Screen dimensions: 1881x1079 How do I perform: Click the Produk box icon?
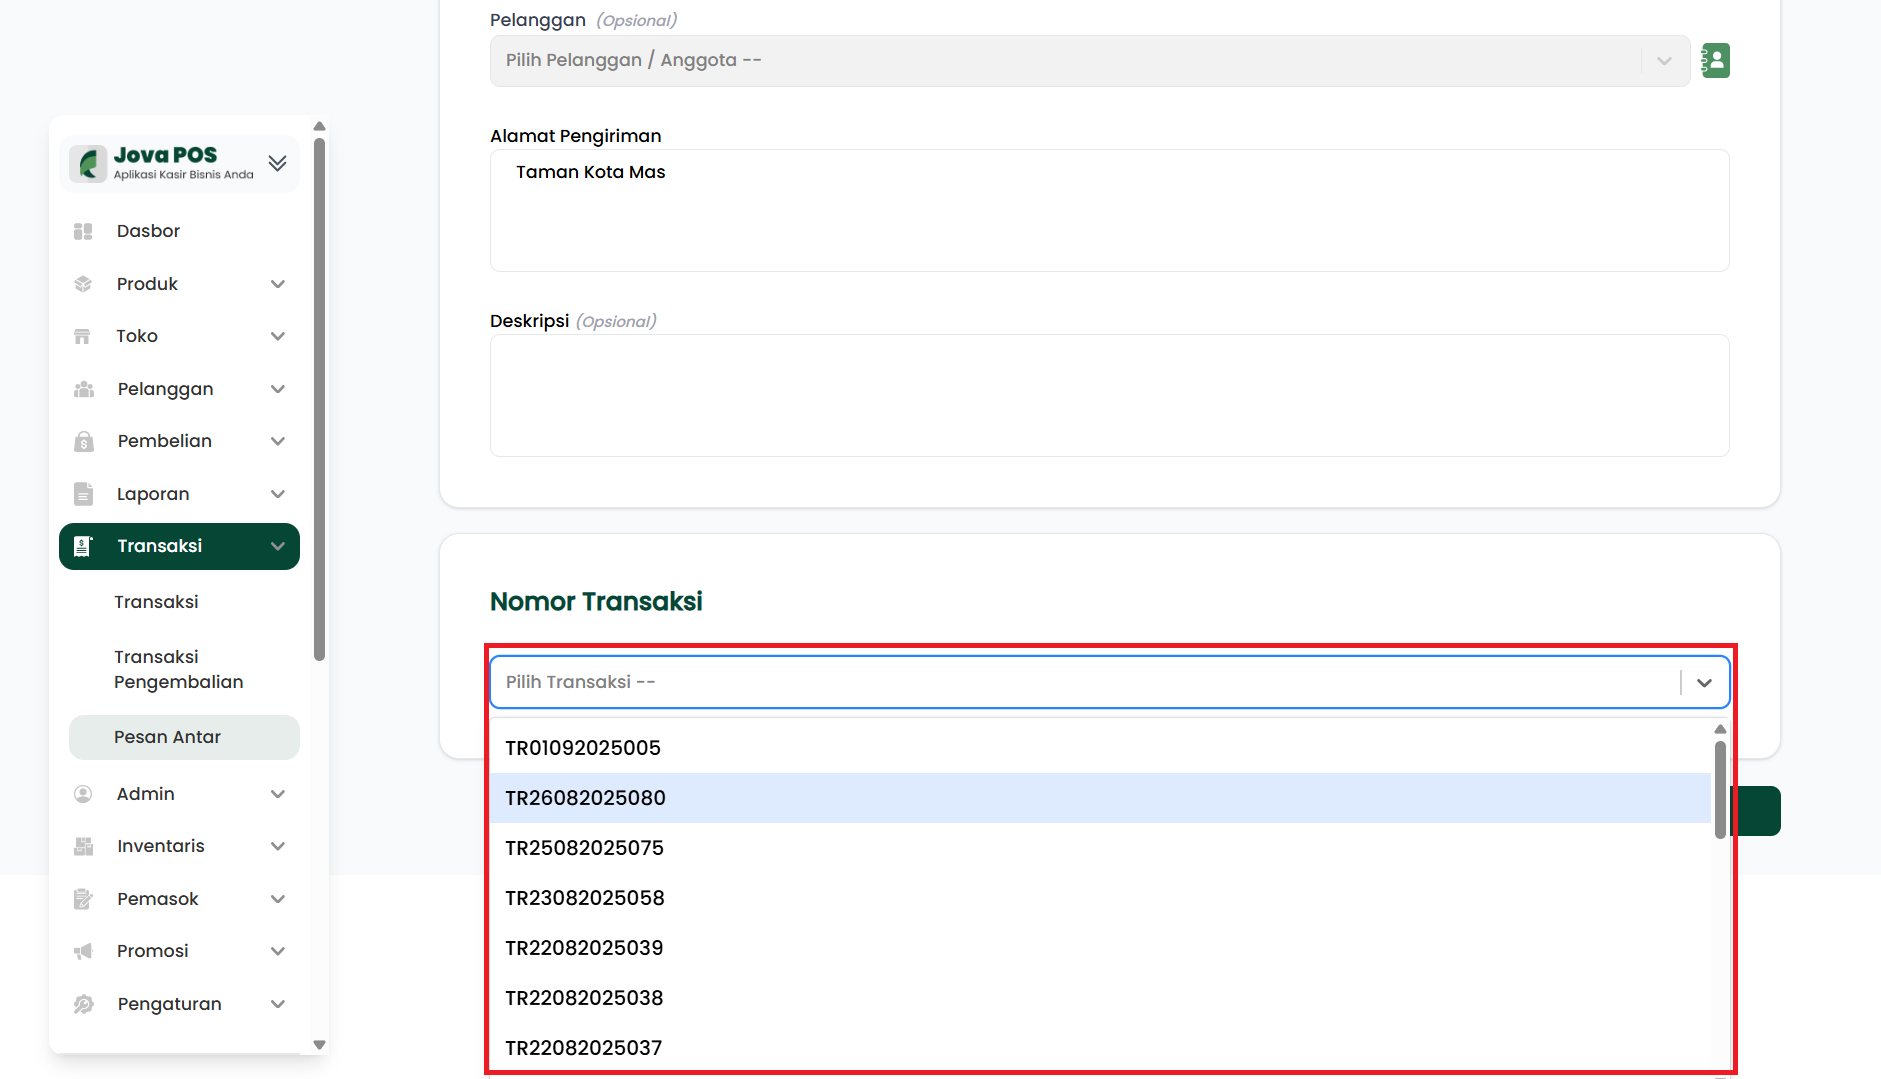click(x=83, y=284)
